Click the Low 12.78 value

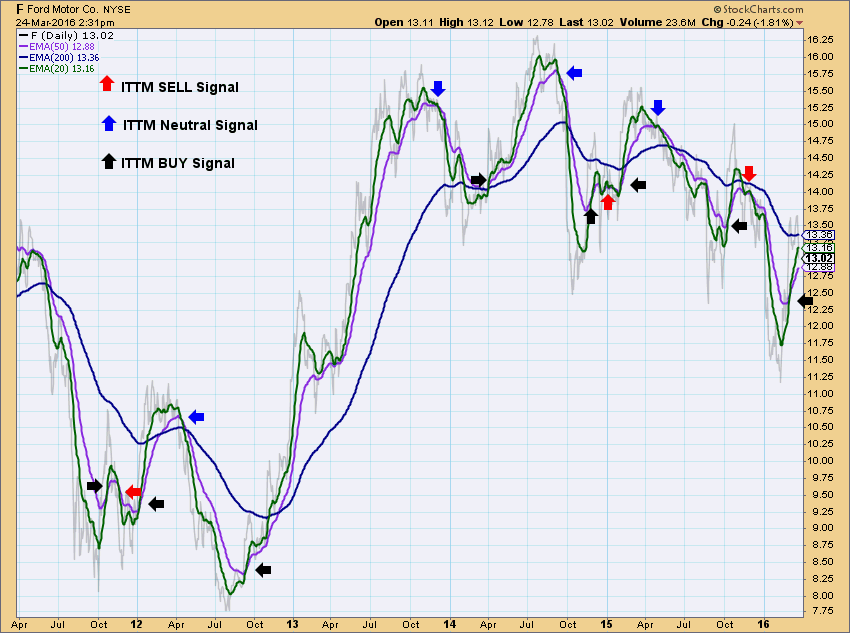pos(526,22)
